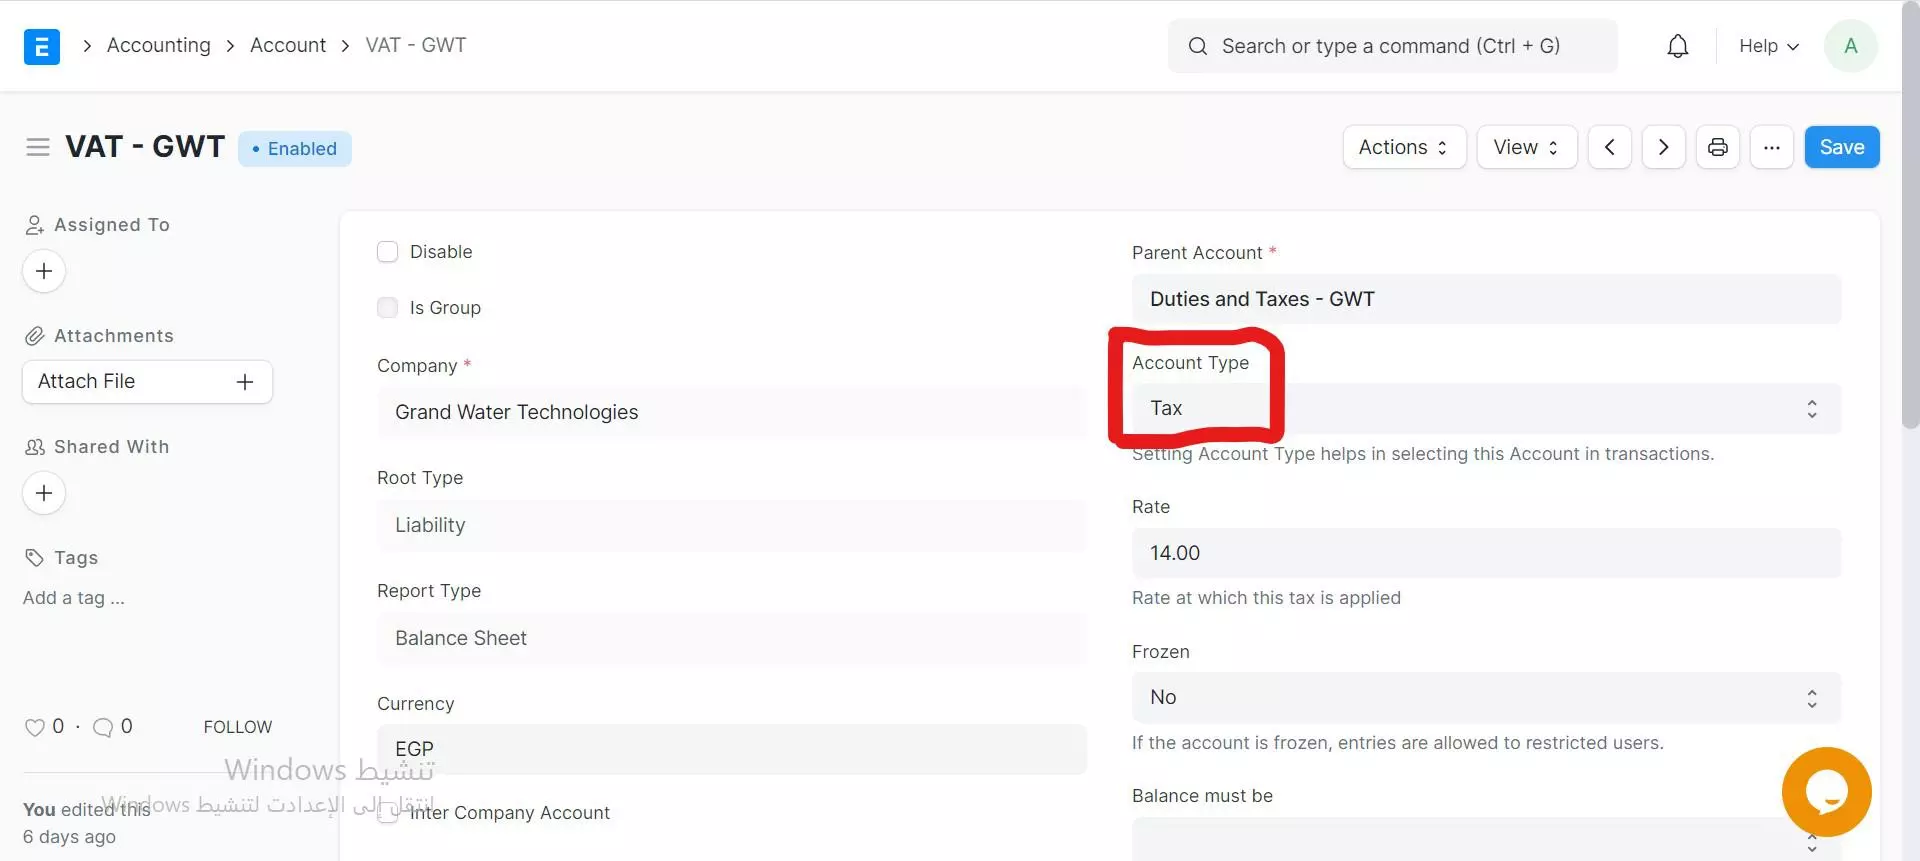Click the Company field Grand Water Technologies
Viewport: 1920px width, 861px height.
click(x=732, y=412)
